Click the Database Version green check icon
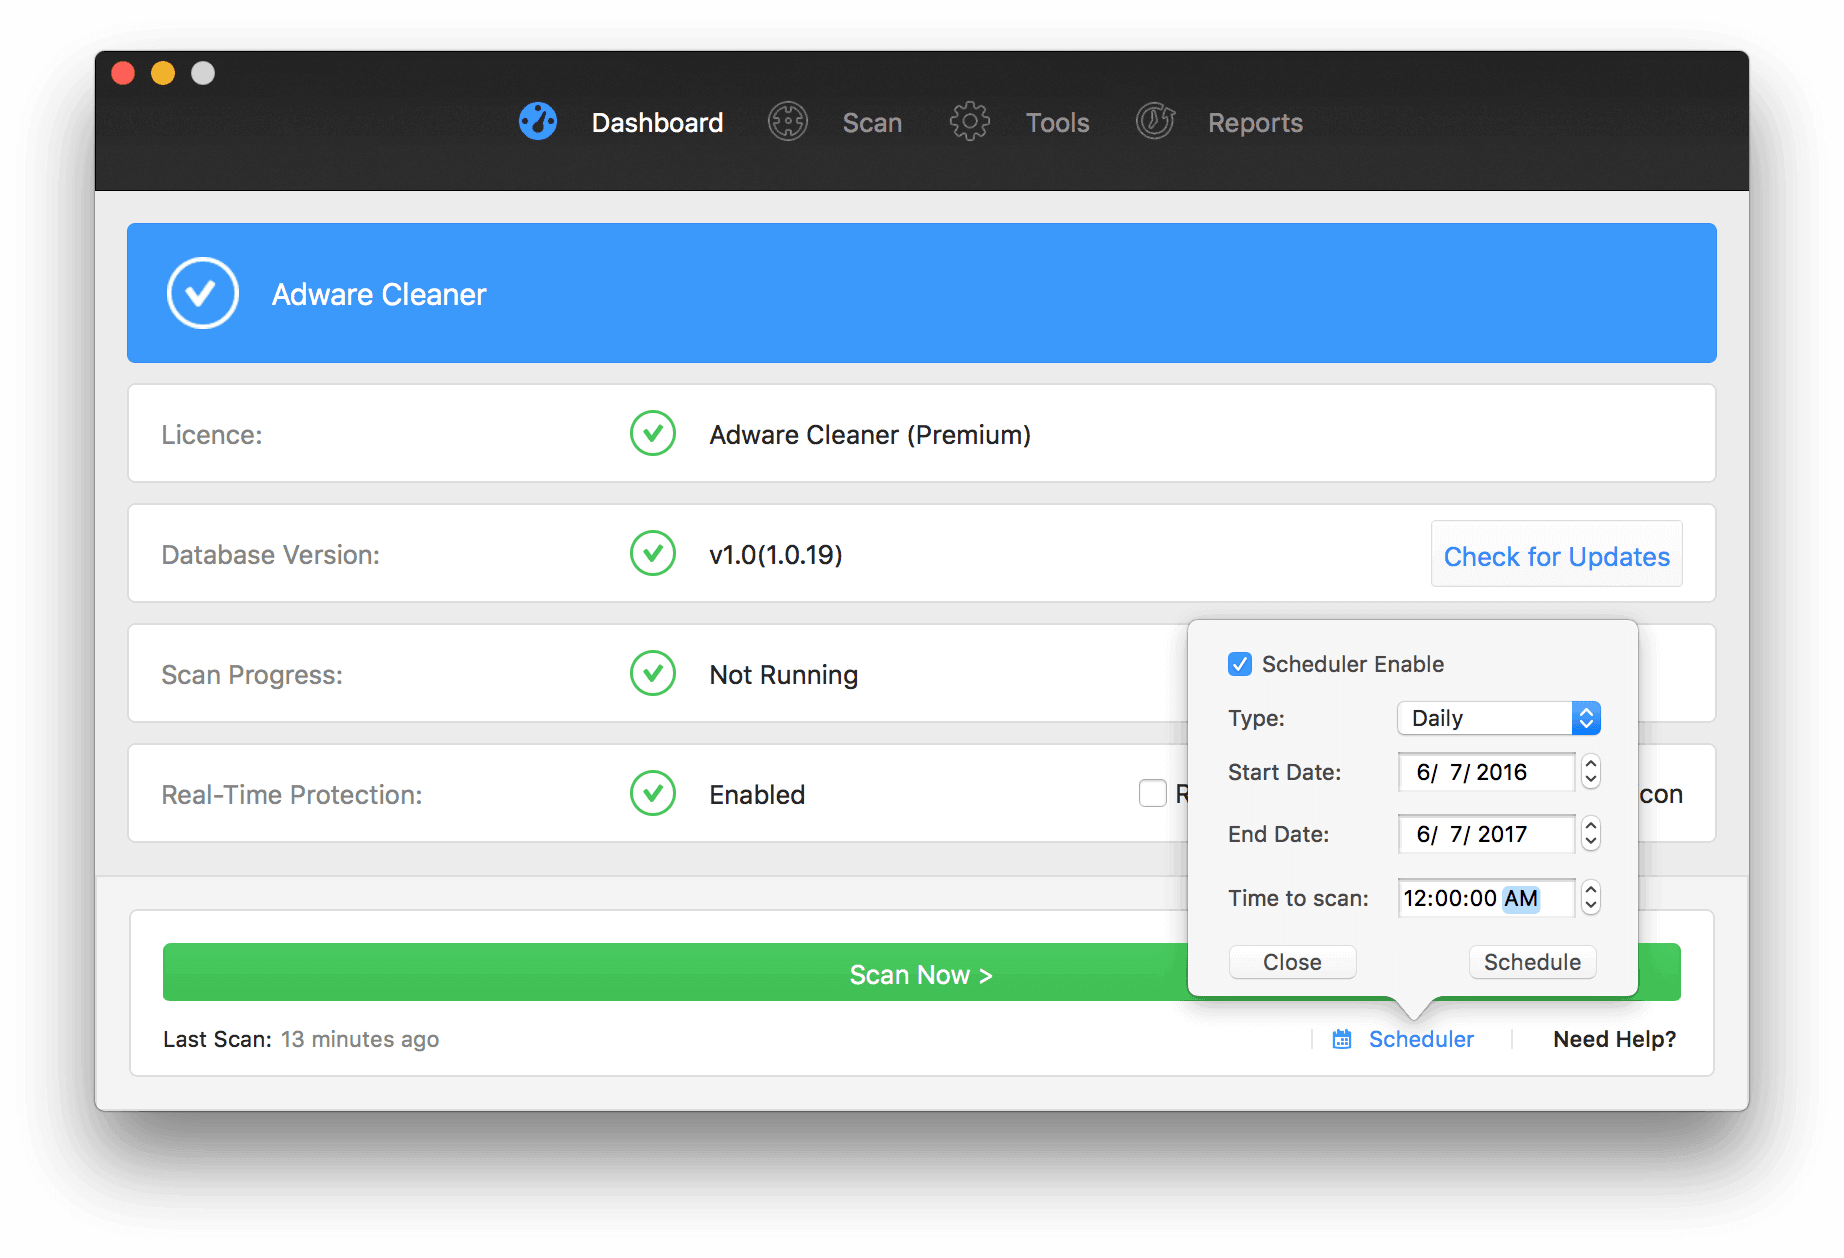The height and width of the screenshot is (1258, 1844). (x=653, y=554)
